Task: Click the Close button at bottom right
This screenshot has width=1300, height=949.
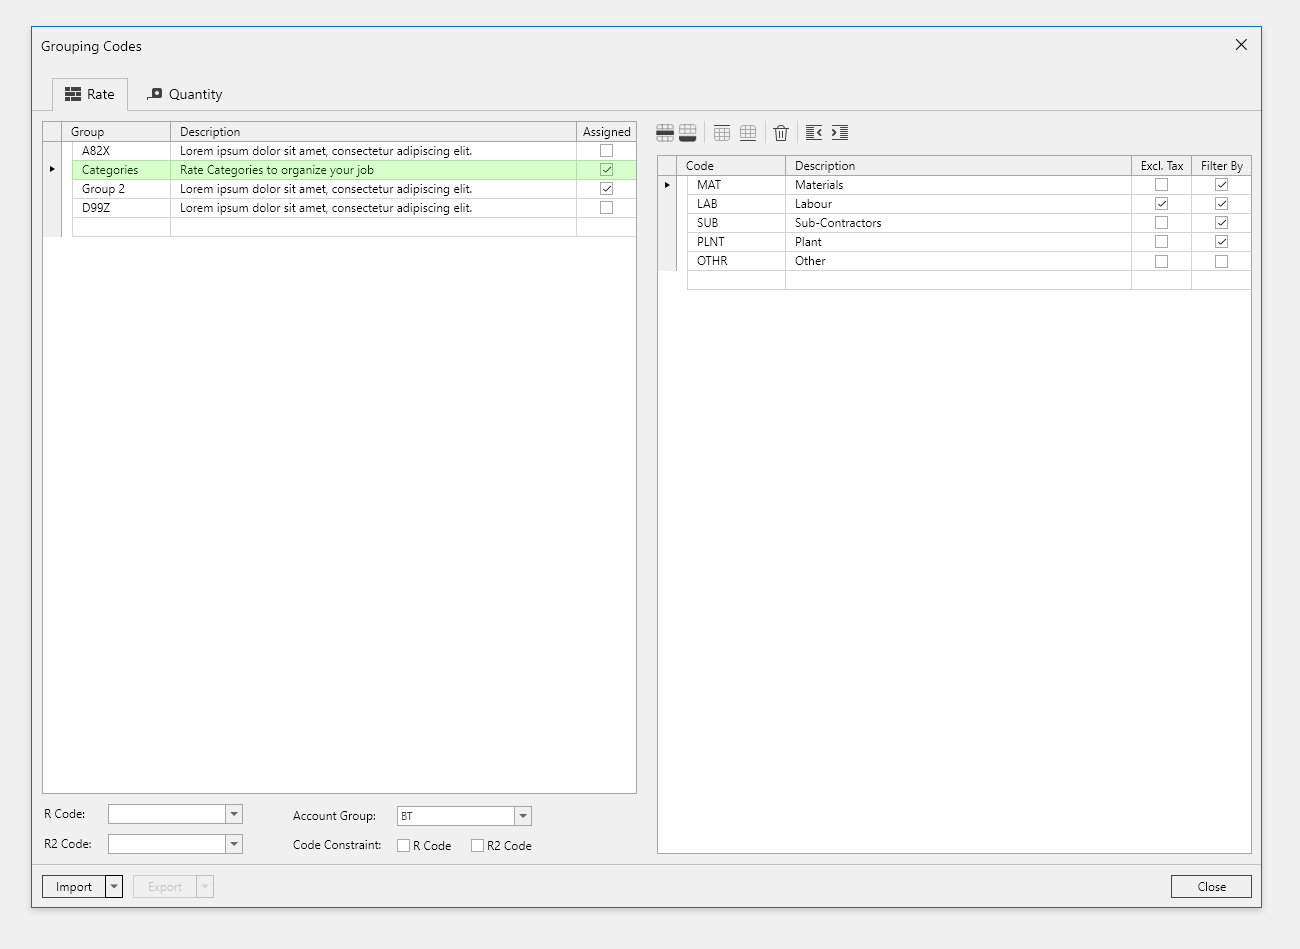Action: pyautogui.click(x=1211, y=887)
